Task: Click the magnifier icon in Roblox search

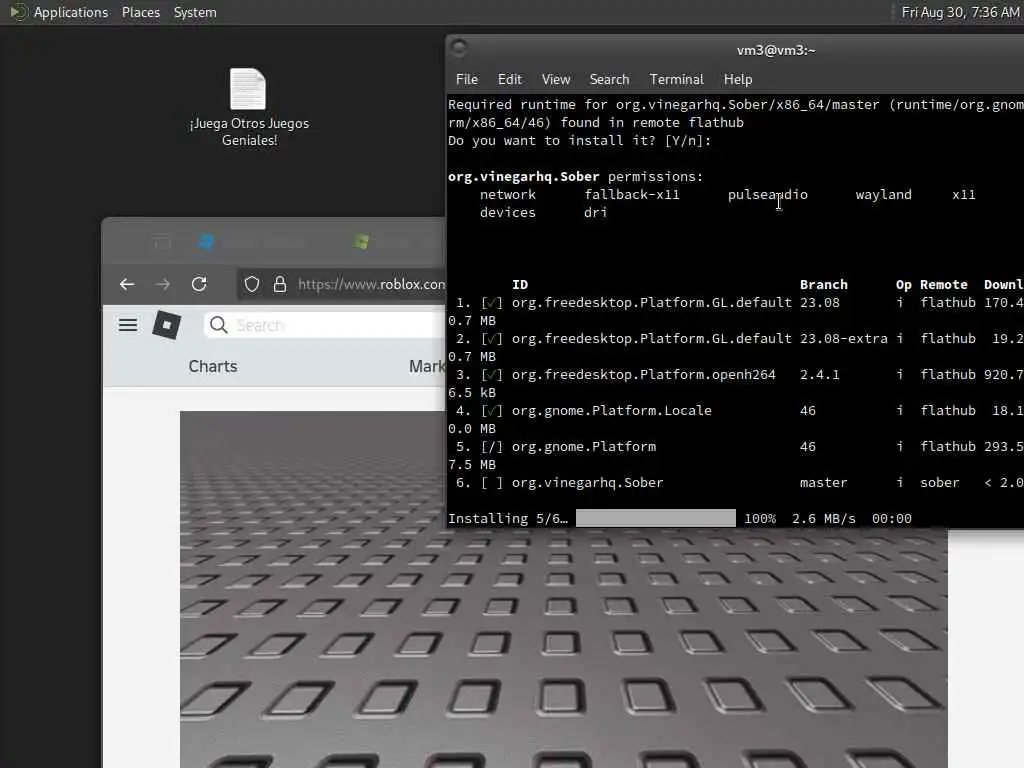Action: [x=219, y=325]
